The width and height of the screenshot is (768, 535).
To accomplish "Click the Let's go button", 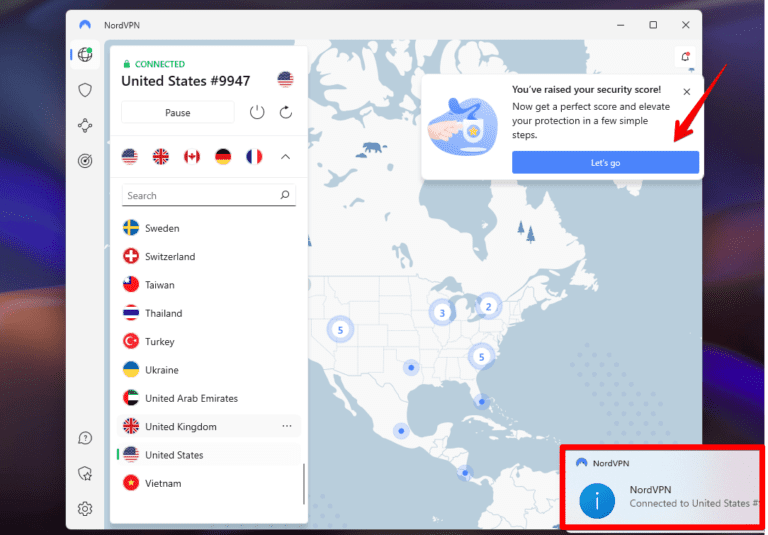I will (605, 162).
